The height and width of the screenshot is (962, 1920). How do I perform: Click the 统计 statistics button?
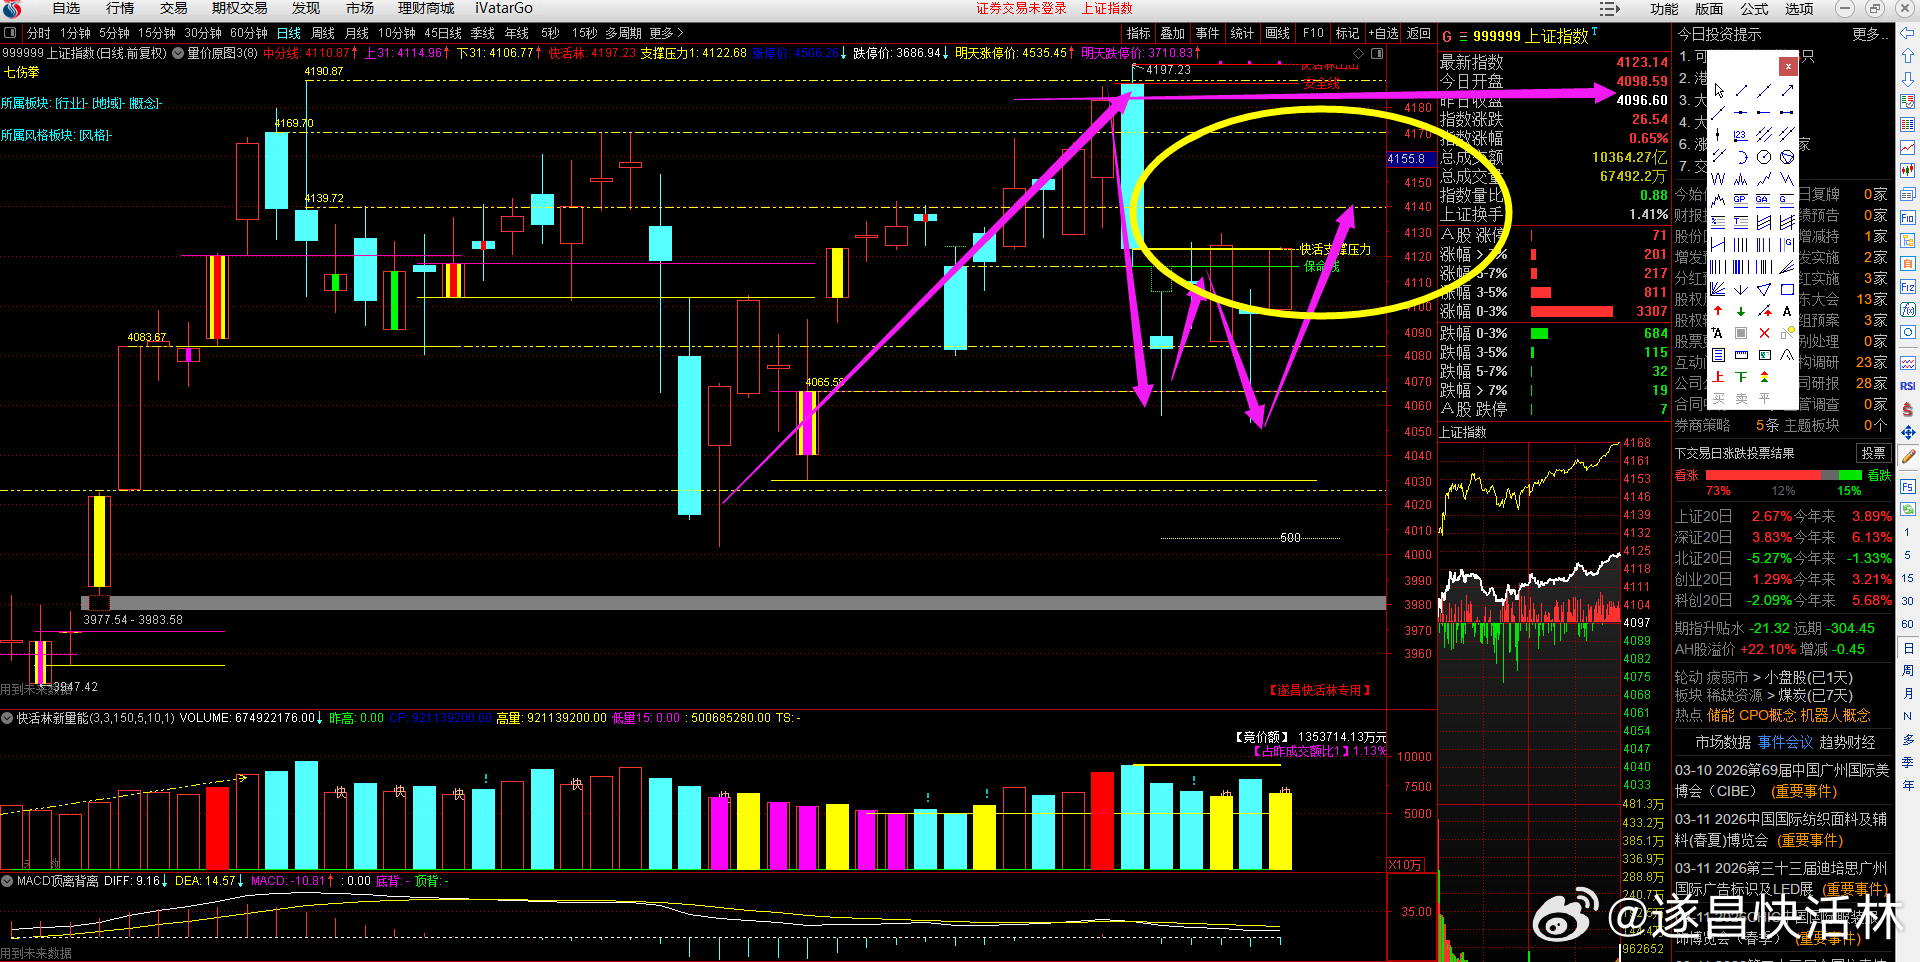[x=1242, y=33]
